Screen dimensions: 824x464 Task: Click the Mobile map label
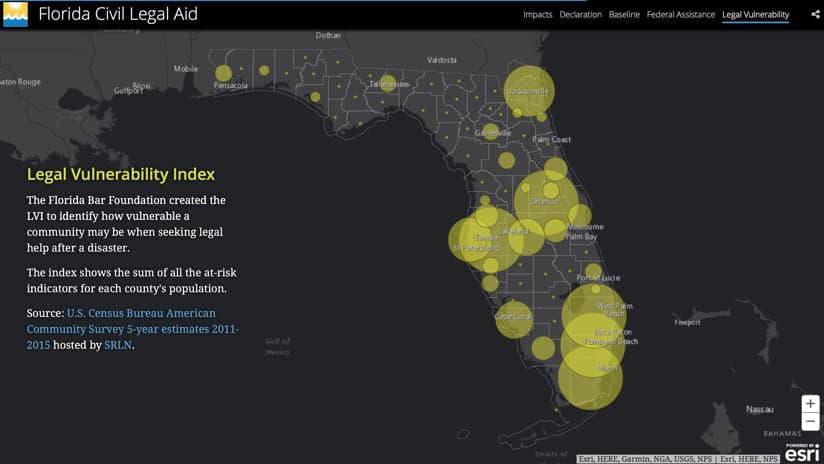[x=186, y=69]
